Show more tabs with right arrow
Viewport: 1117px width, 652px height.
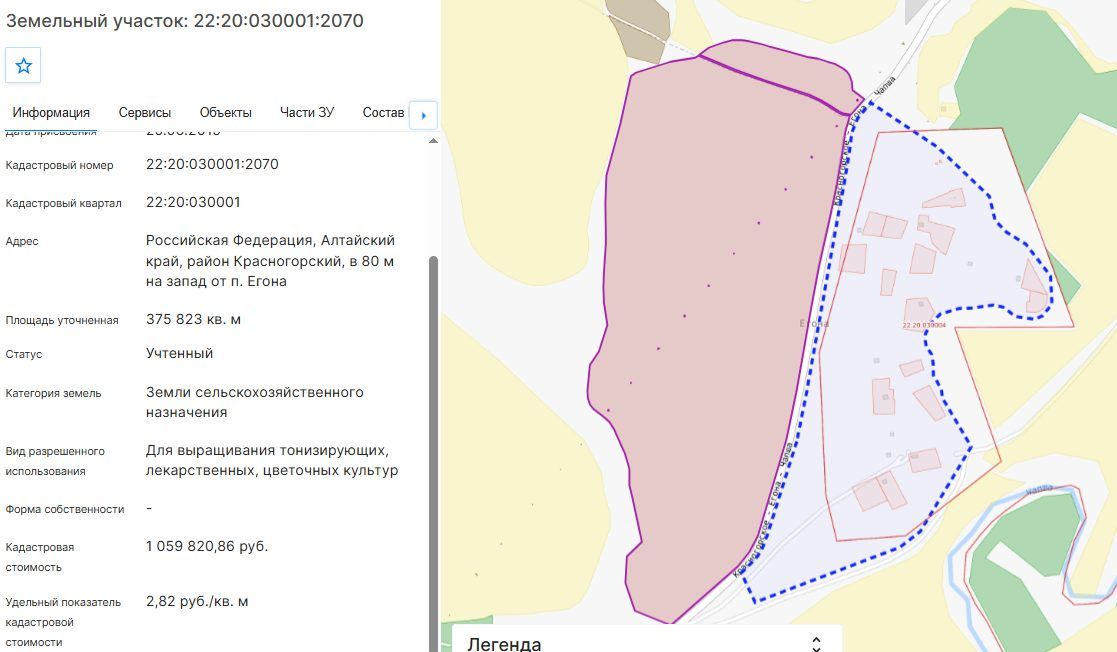pos(423,115)
